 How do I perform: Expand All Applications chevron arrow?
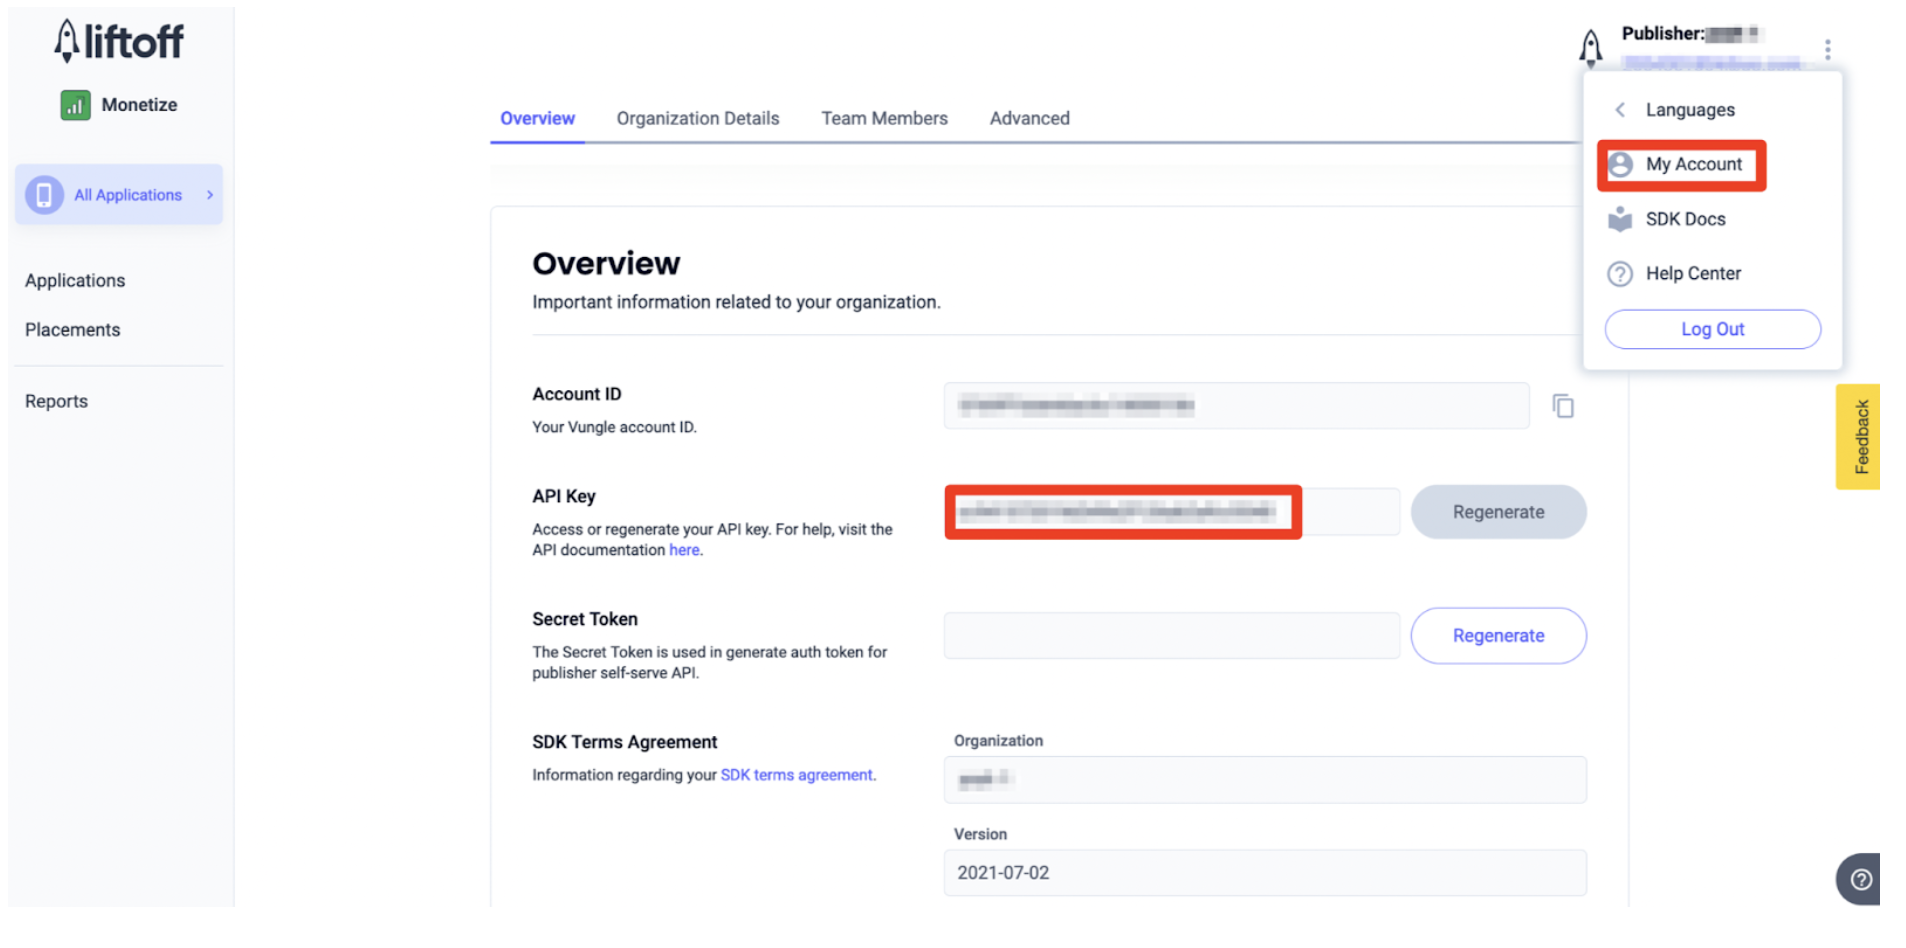pos(210,195)
